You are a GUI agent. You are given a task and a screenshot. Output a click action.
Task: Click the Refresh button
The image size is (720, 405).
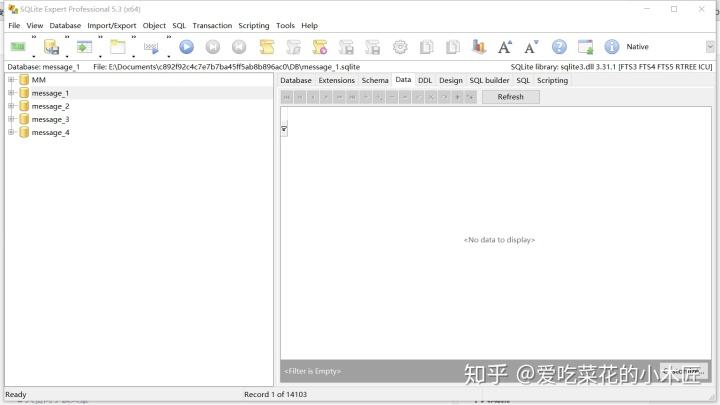tap(511, 97)
